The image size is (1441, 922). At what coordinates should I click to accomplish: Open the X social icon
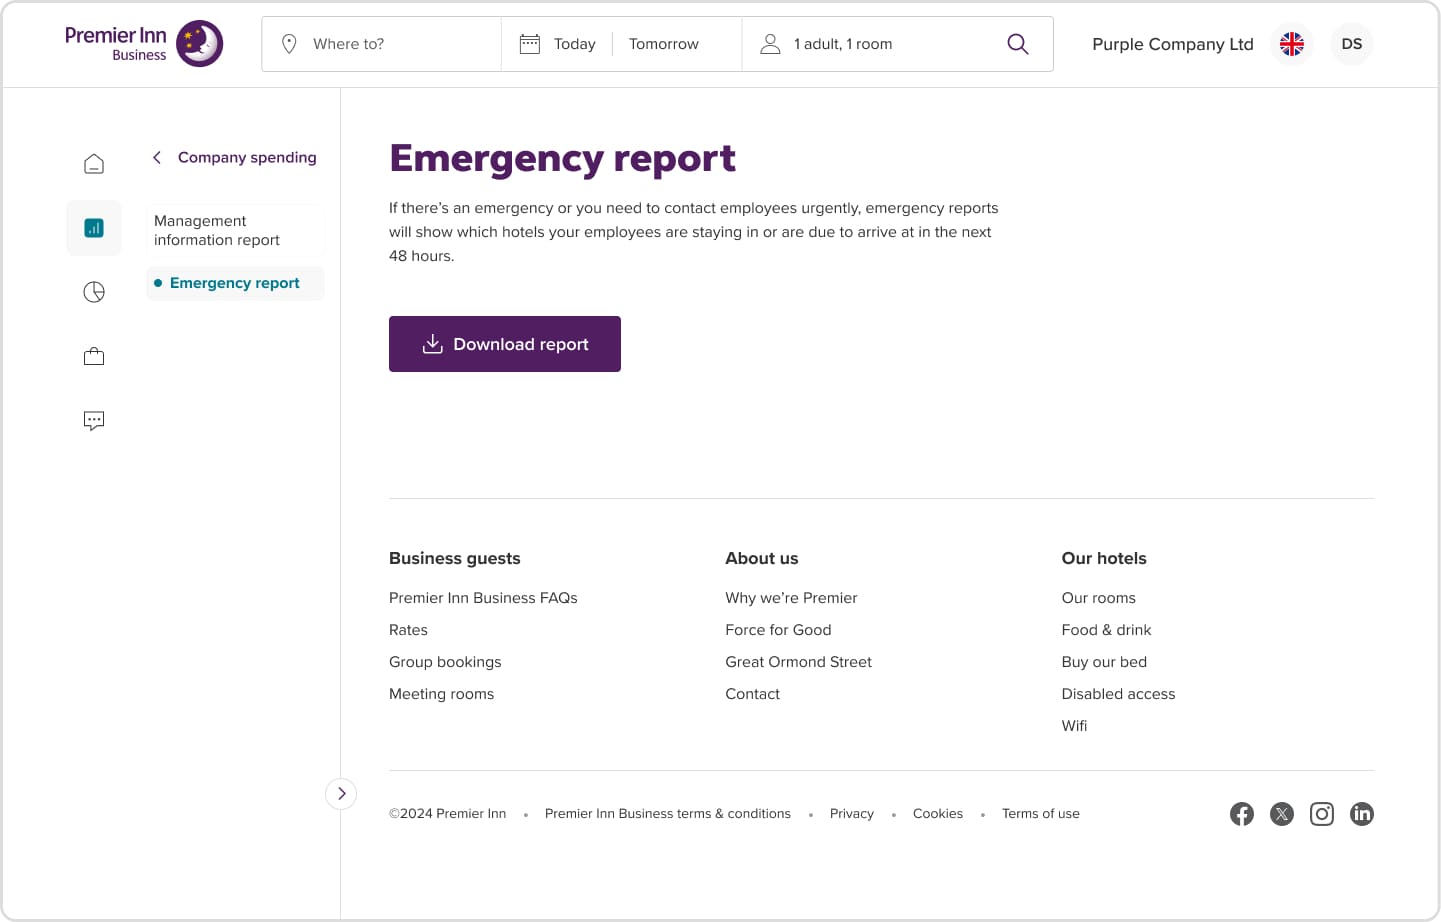(1282, 814)
